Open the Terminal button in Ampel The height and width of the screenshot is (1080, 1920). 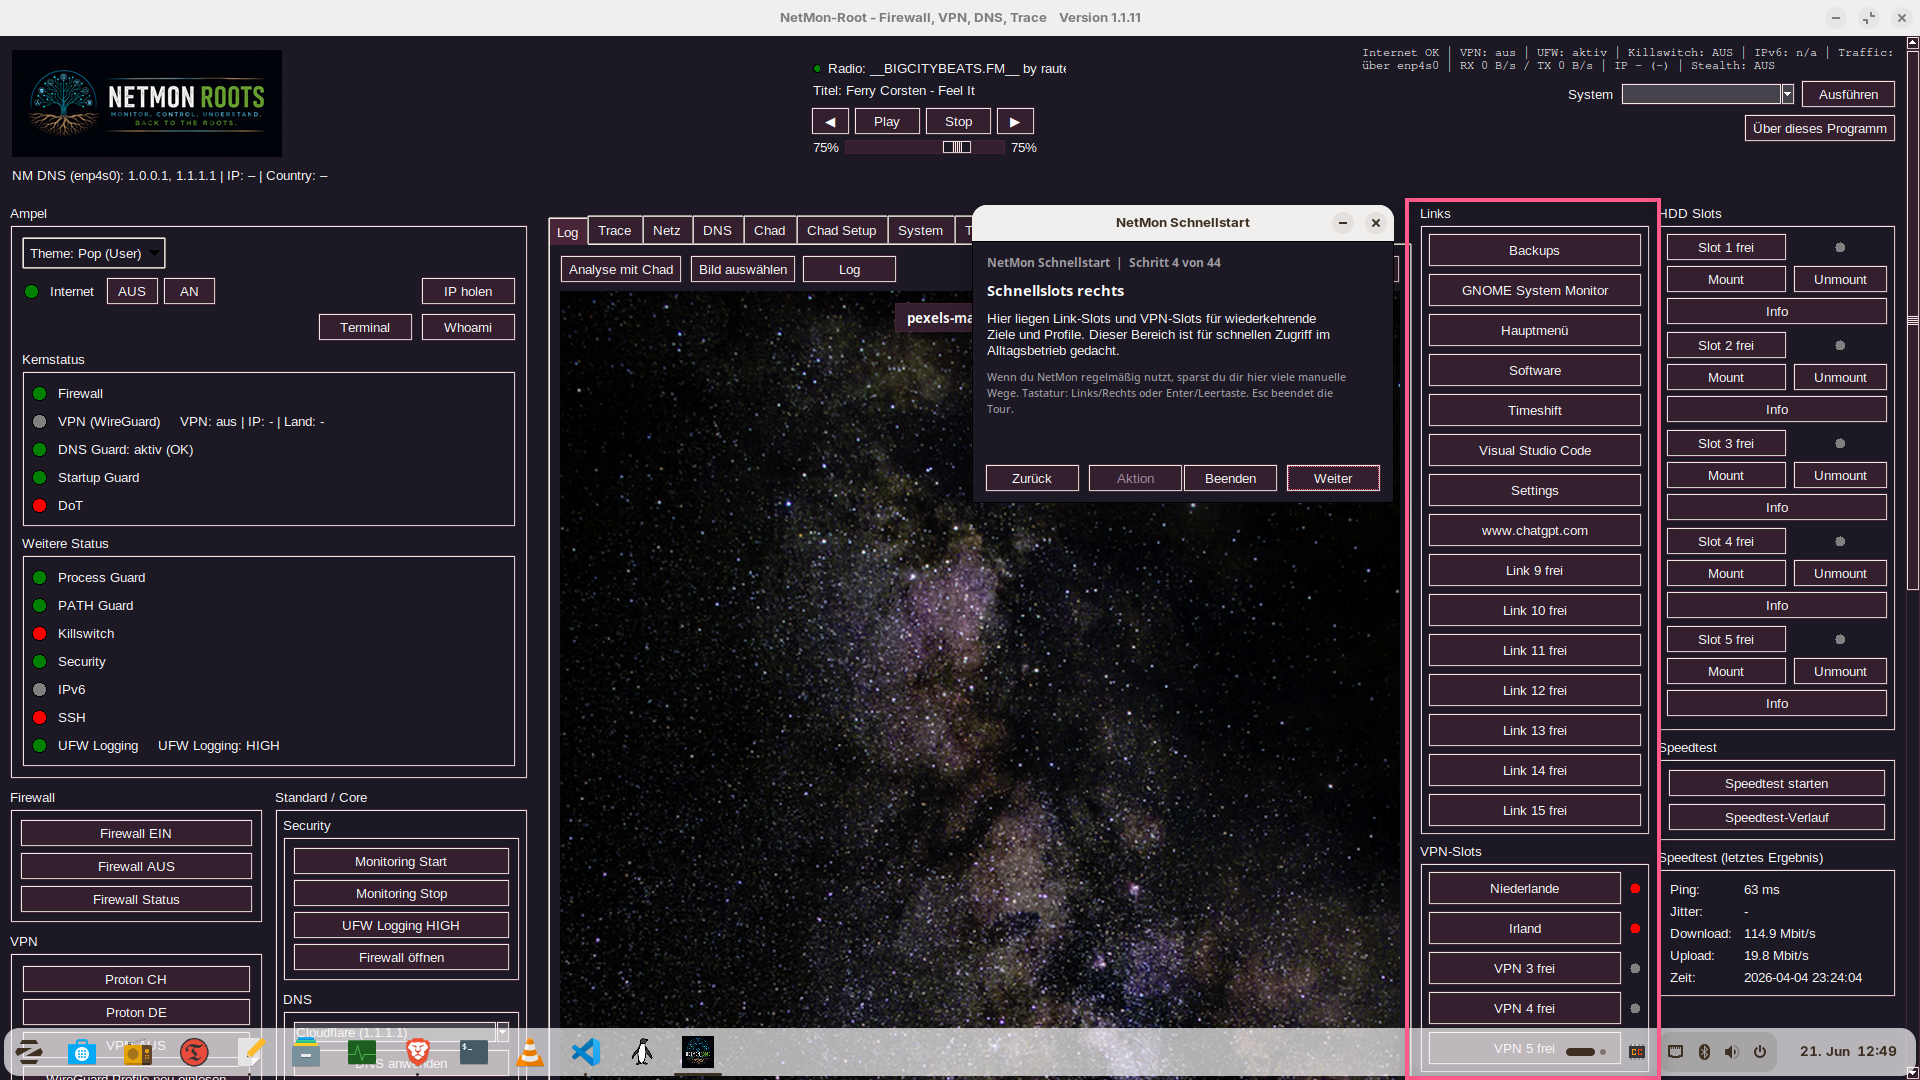tap(365, 328)
